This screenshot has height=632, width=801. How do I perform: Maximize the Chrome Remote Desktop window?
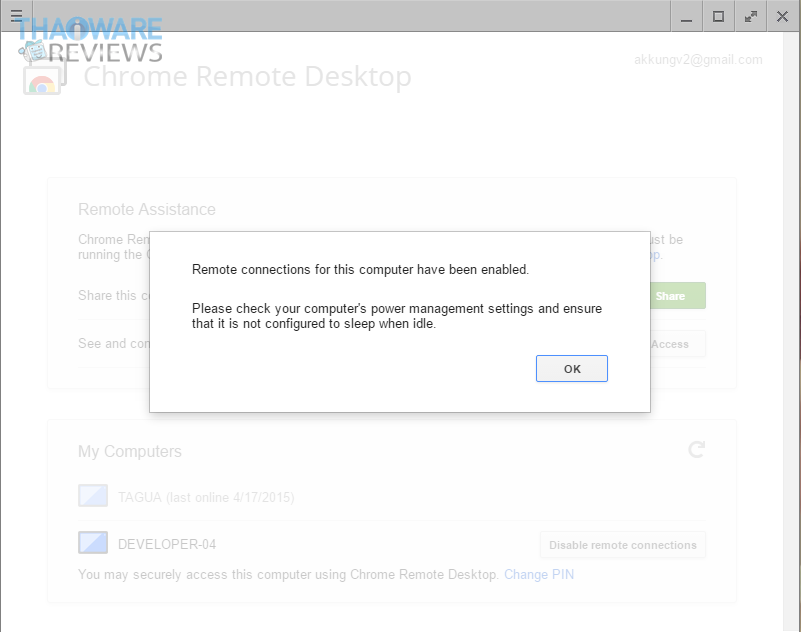[x=718, y=16]
